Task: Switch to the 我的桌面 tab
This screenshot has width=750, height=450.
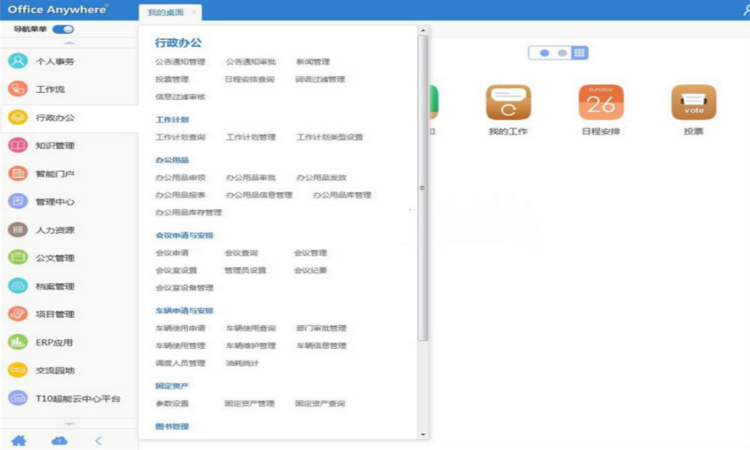Action: tap(165, 12)
